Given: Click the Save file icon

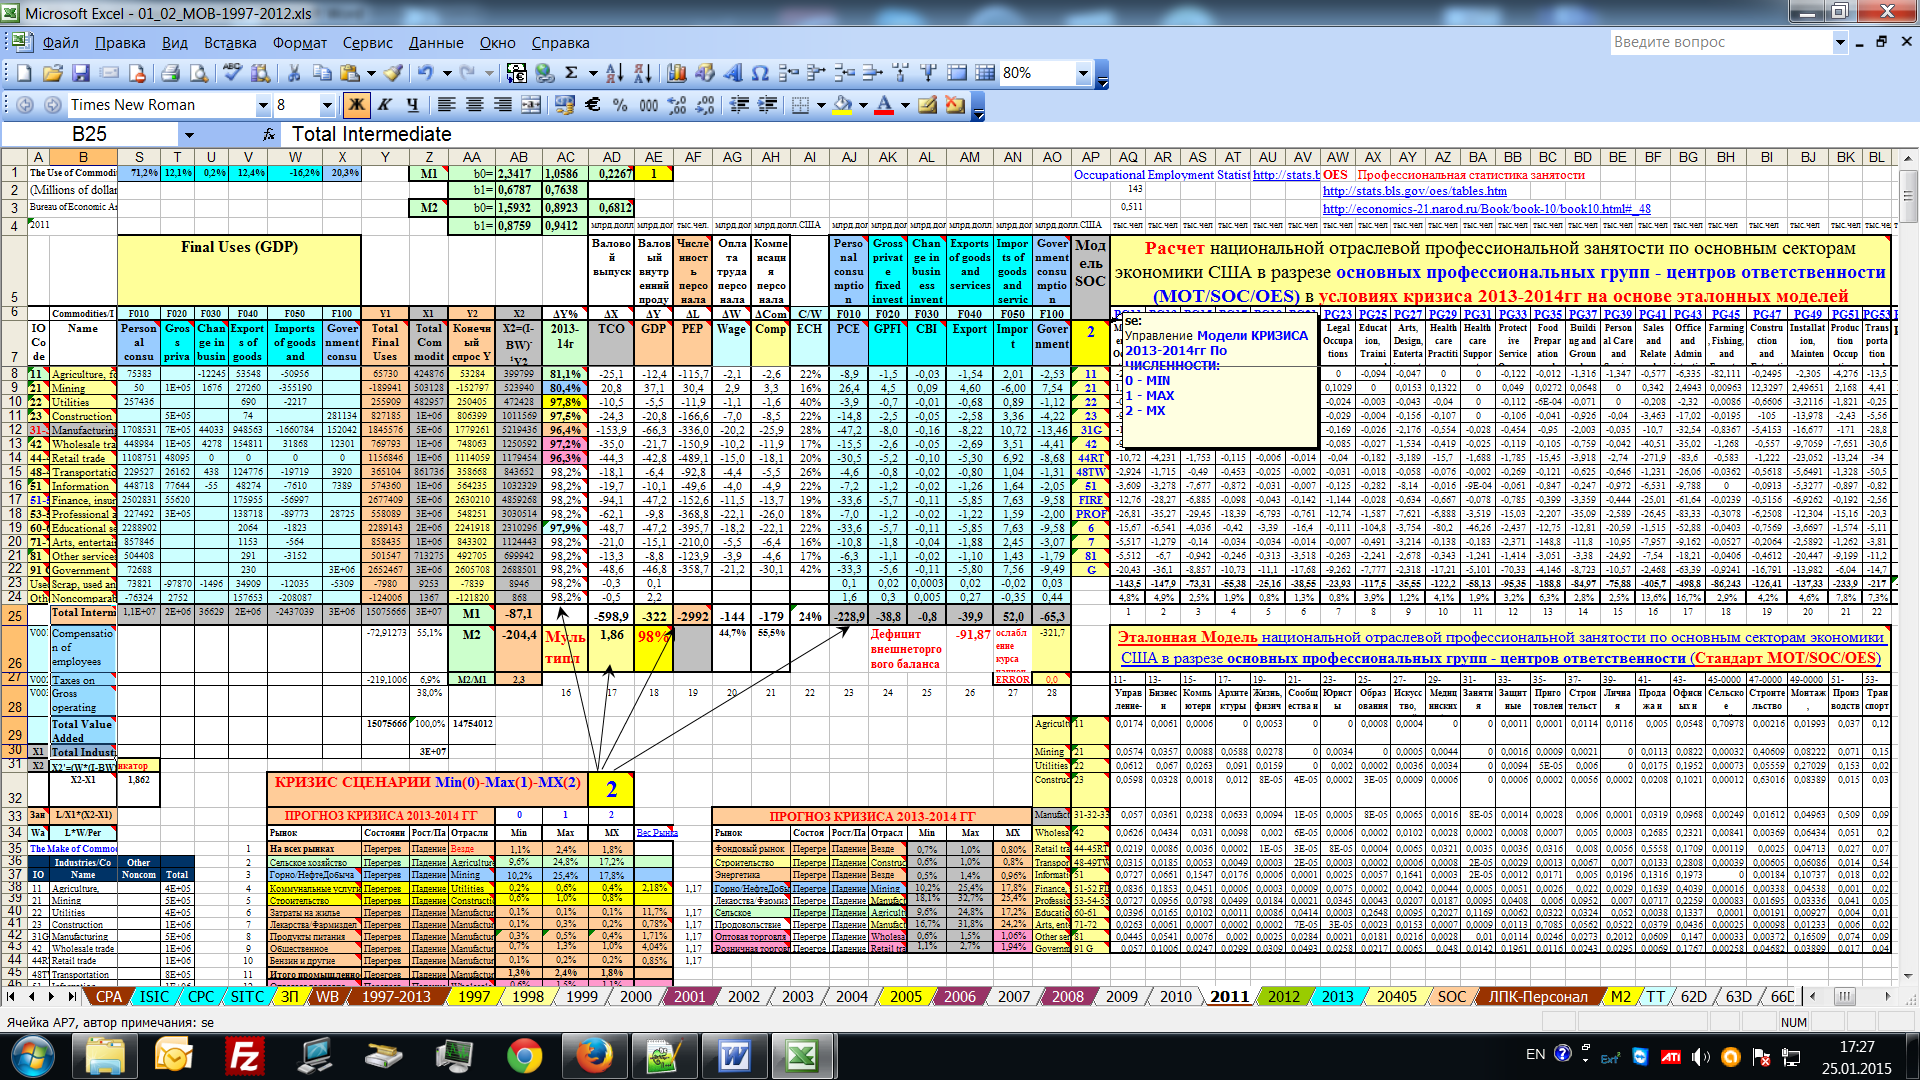Looking at the screenshot, I should click(81, 73).
